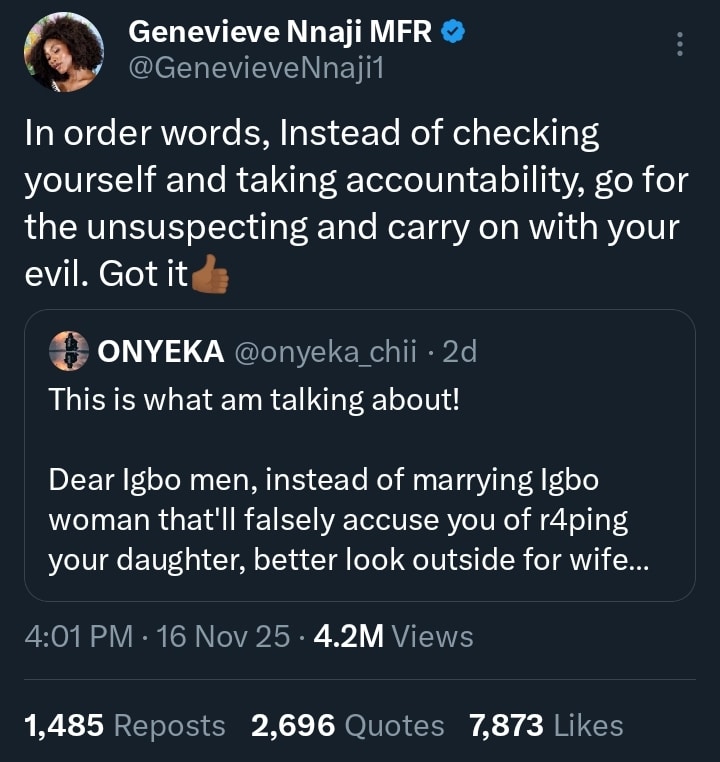
Task: Click "This is what am talking about!" line
Action: (254, 400)
